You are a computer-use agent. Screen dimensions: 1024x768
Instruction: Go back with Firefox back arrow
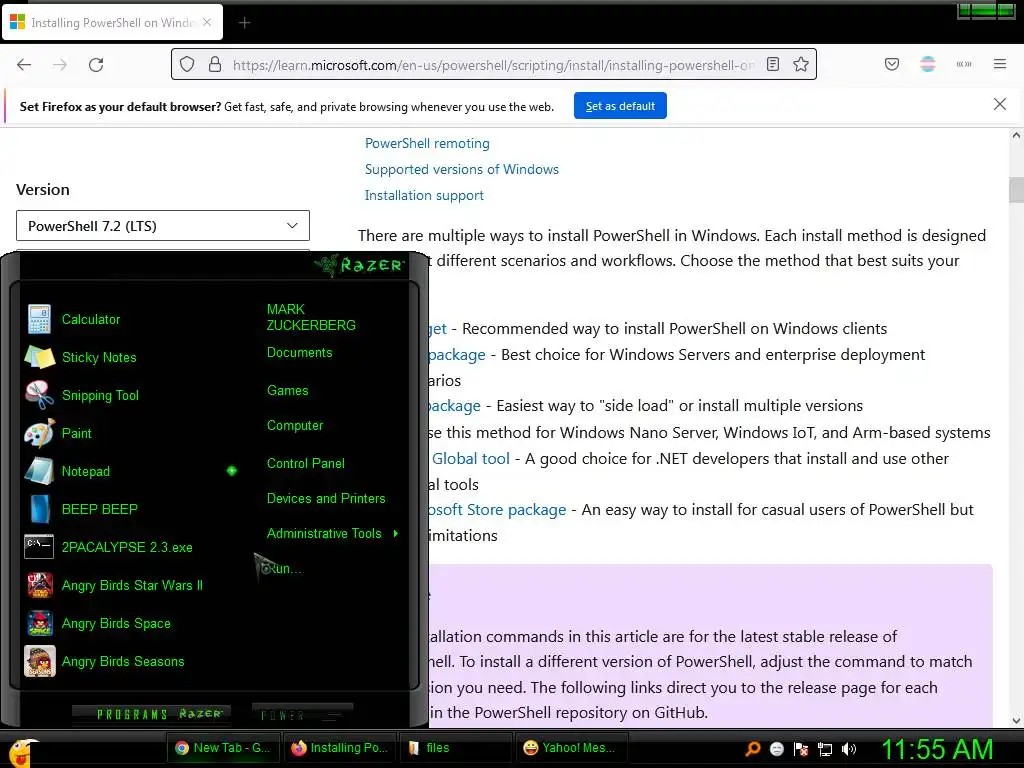24,65
